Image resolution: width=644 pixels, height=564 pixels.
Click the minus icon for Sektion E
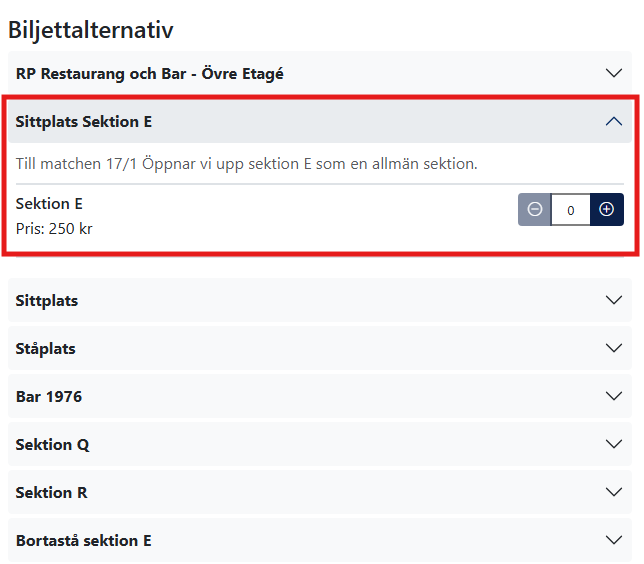[535, 210]
